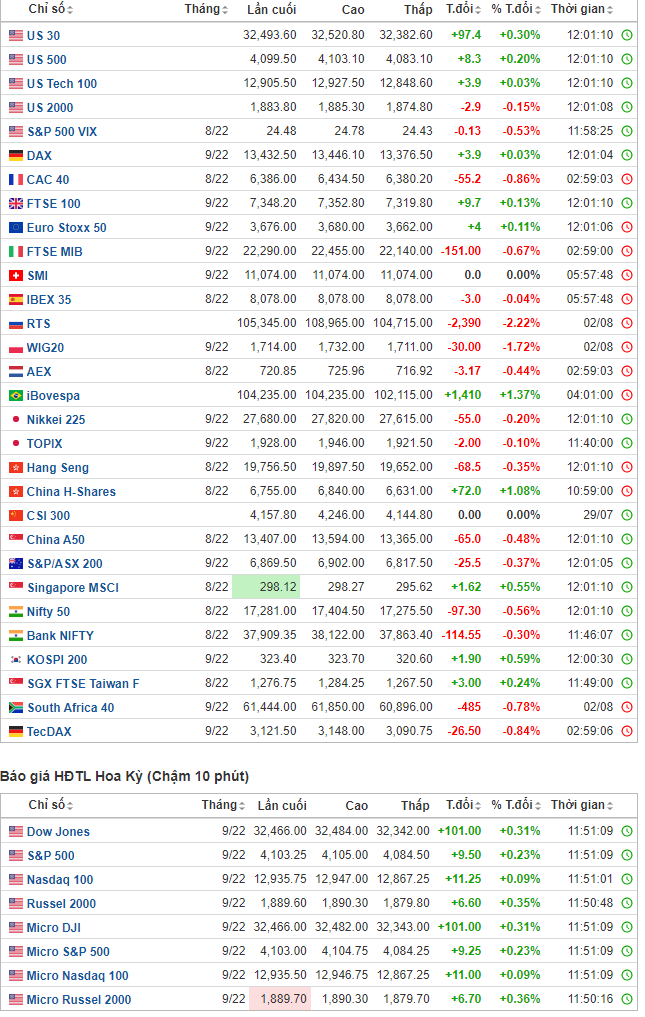Image resolution: width=645 pixels, height=1017 pixels.
Task: Open the Dow Jones futures link
Action: tap(58, 832)
